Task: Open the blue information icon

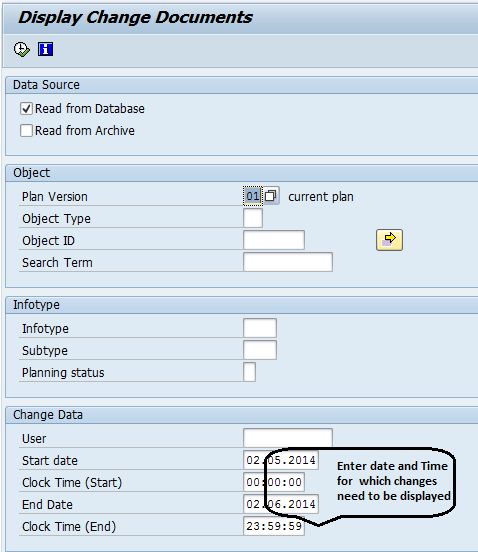Action: click(45, 49)
